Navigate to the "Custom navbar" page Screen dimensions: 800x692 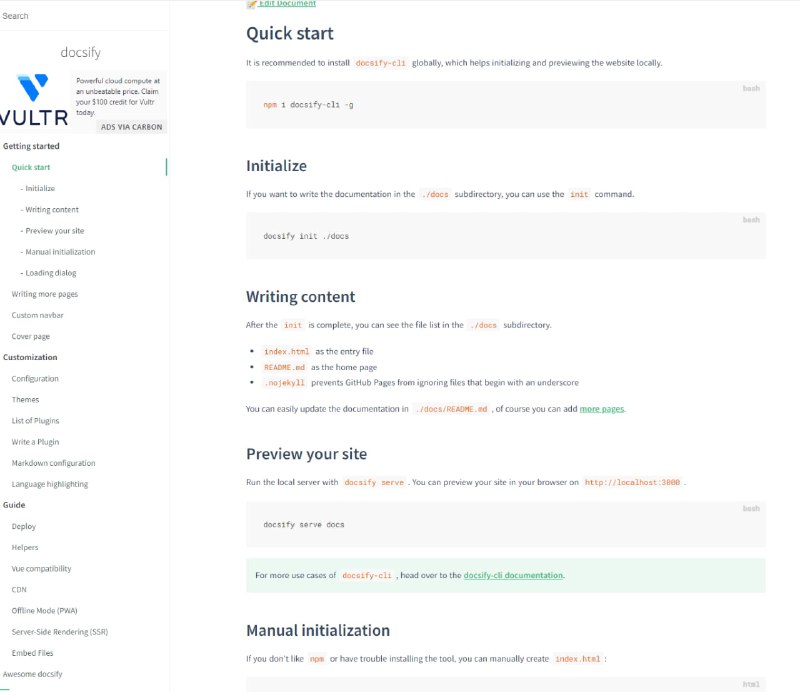(x=40, y=314)
